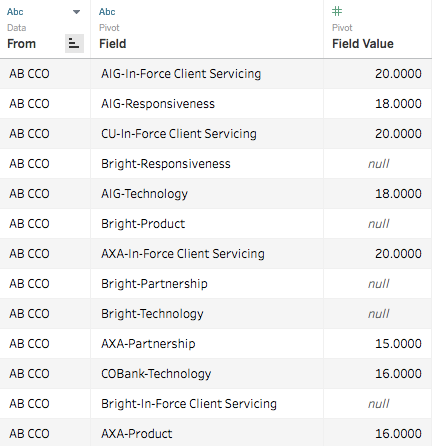The height and width of the screenshot is (446, 432).
Task: Click AB CCO in the COBank-Technology row
Action: [29, 374]
